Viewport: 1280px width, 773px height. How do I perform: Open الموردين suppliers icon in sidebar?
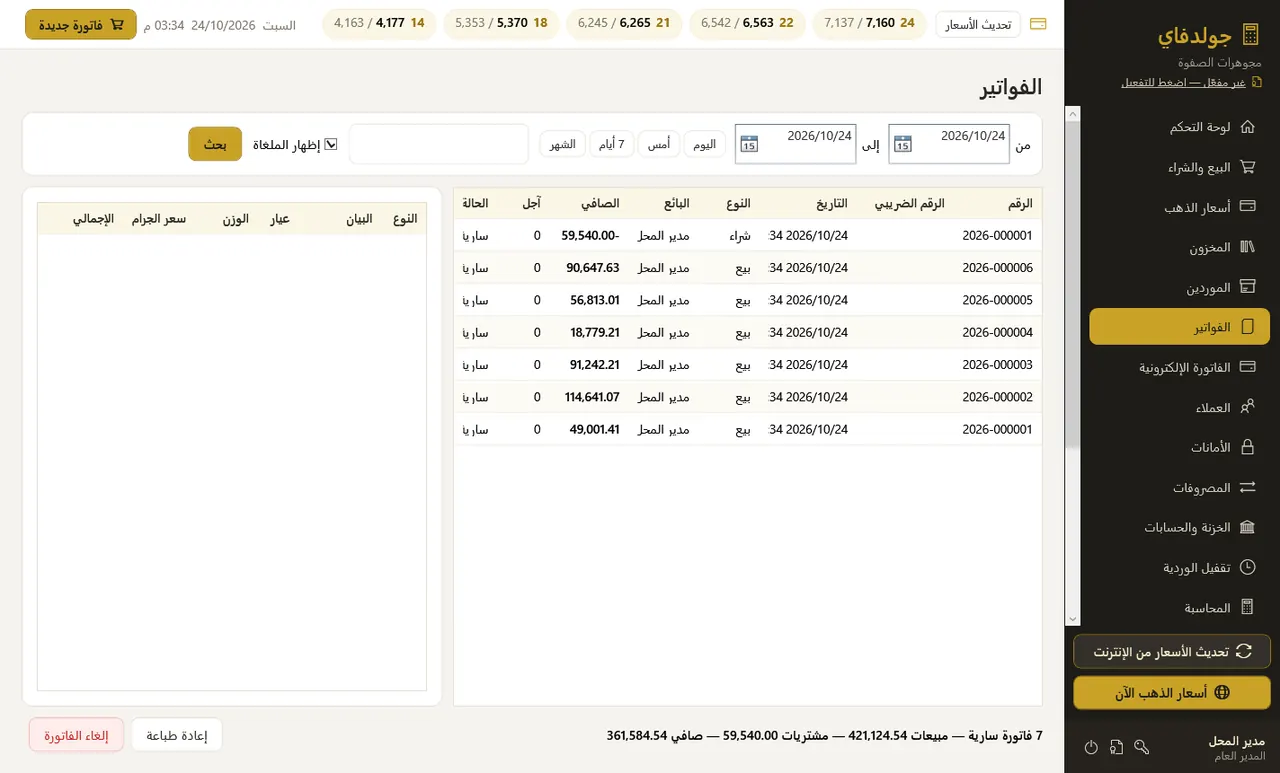1247,287
